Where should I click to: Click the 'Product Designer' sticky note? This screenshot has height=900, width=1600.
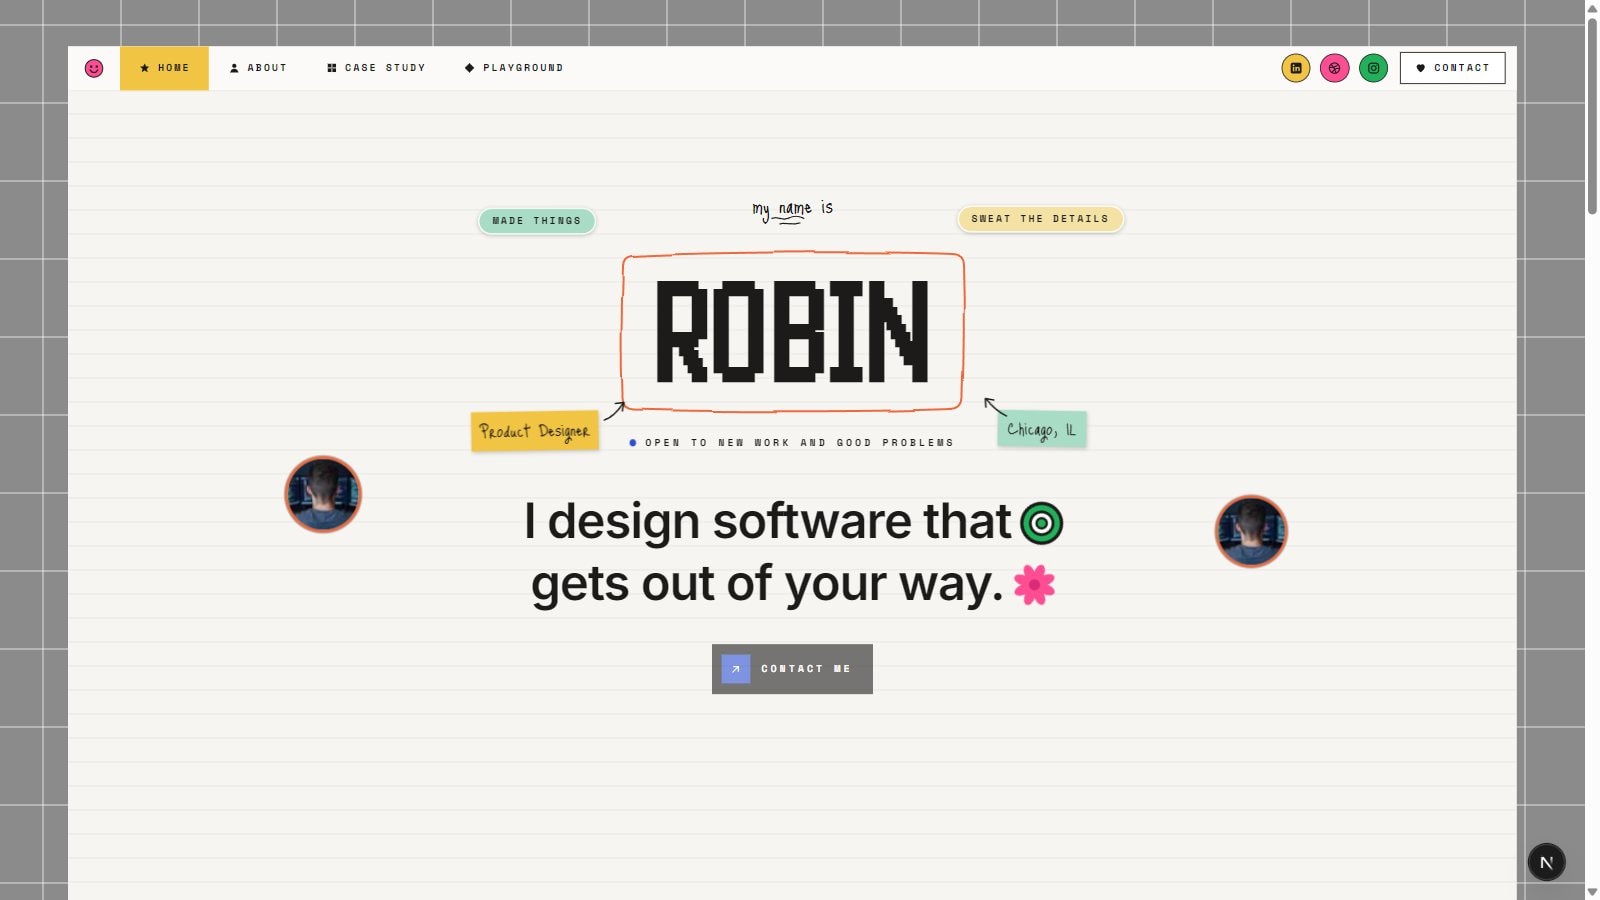535,431
